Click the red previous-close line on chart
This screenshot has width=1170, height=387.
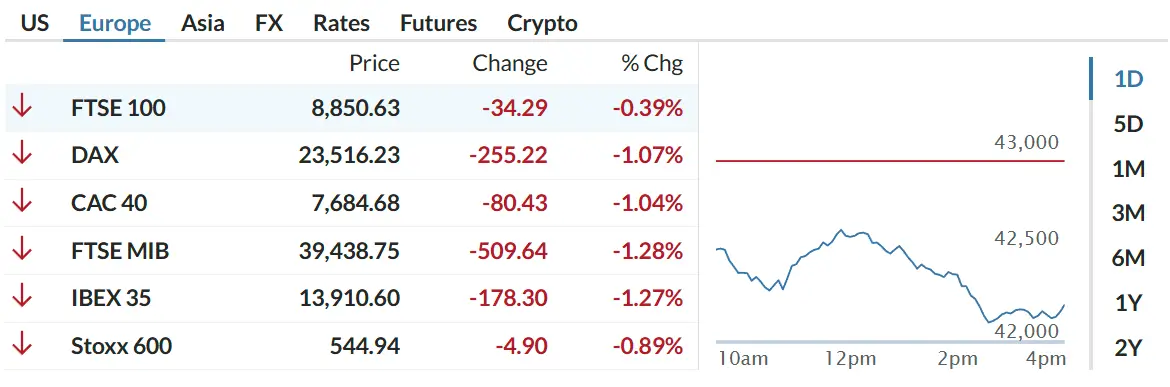coord(890,160)
